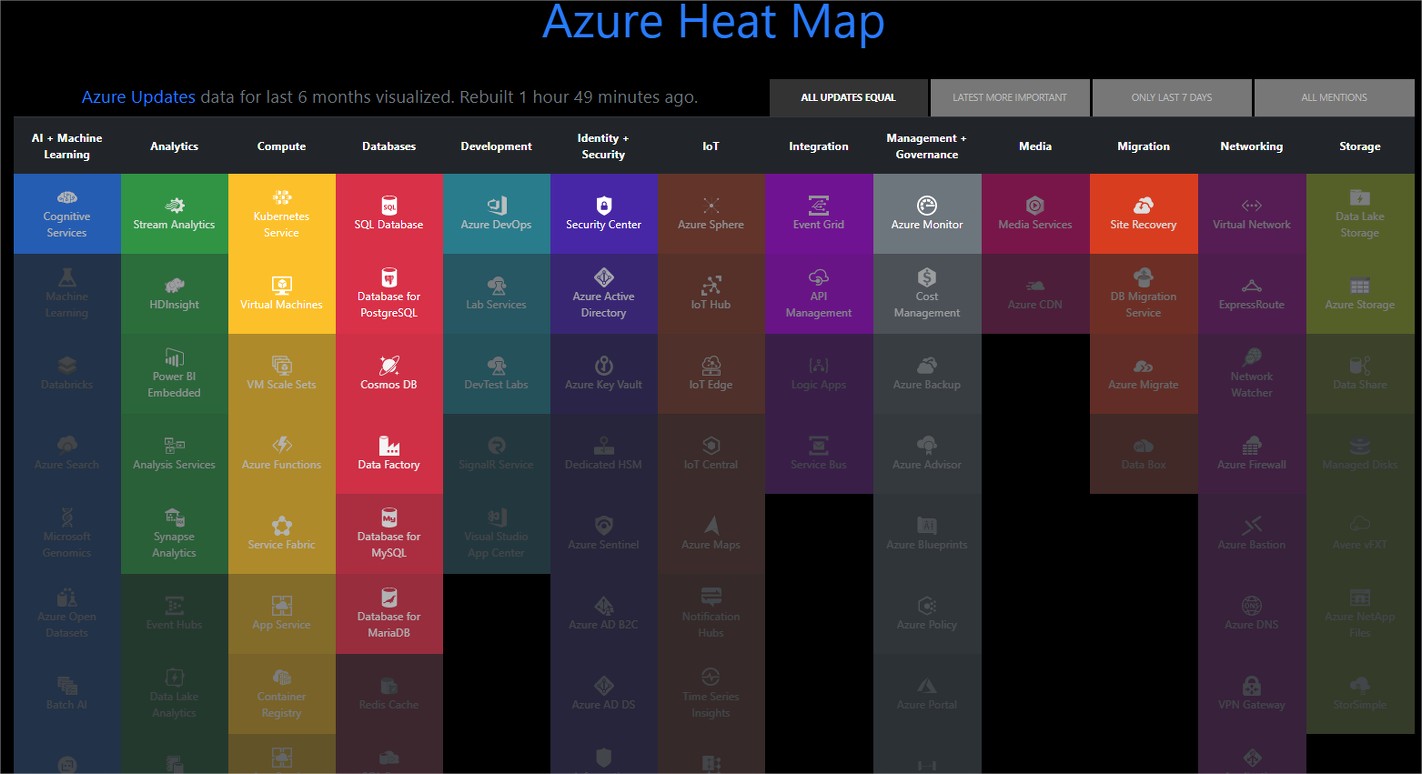Open the DevTest Labs tile
Screen dimensions: 1422x774
coord(496,374)
